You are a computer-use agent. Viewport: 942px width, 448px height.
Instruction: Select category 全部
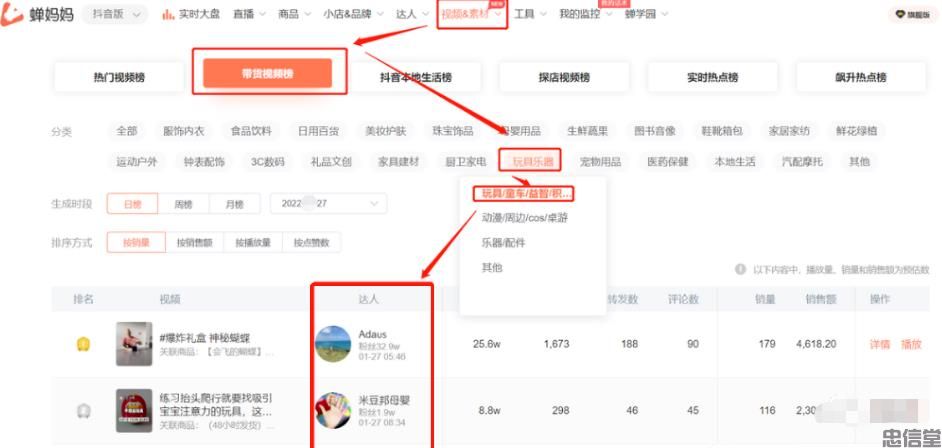pos(127,131)
